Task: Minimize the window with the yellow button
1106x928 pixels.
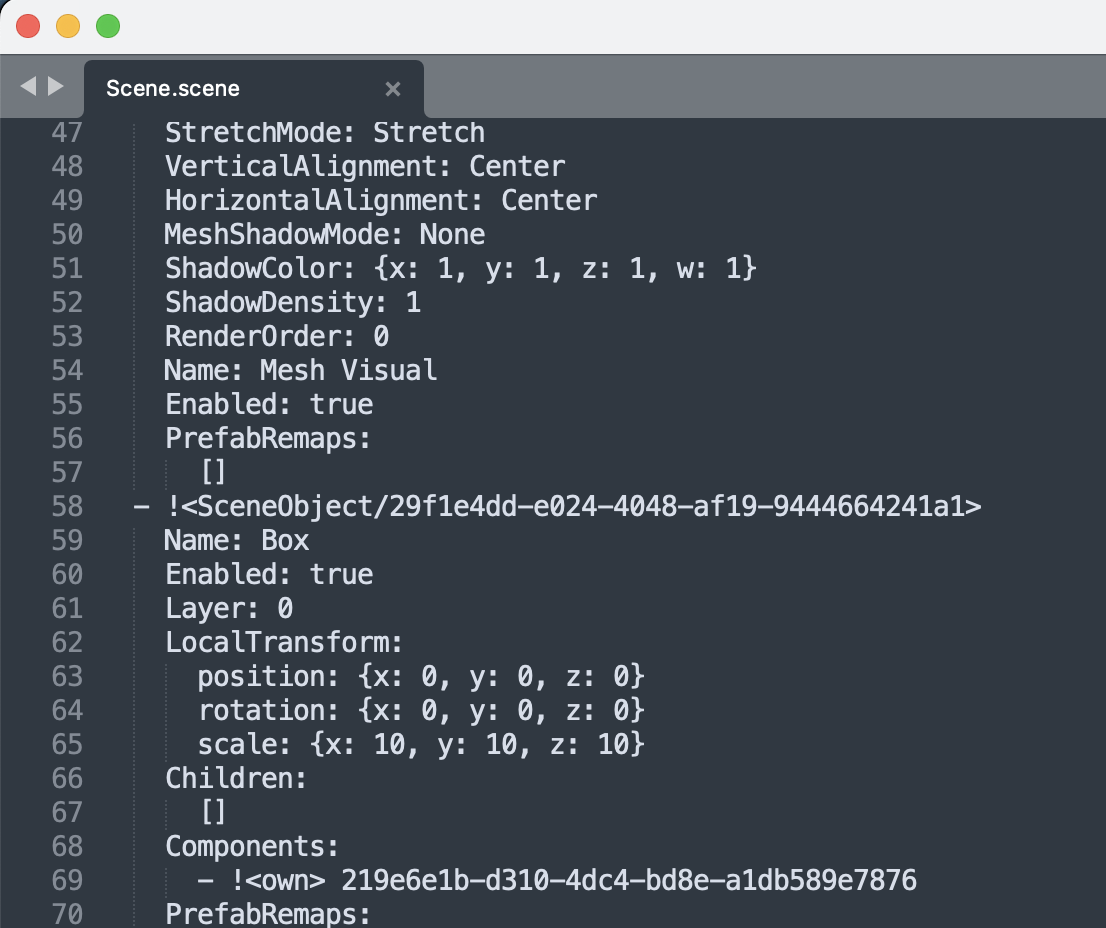Action: tap(68, 26)
